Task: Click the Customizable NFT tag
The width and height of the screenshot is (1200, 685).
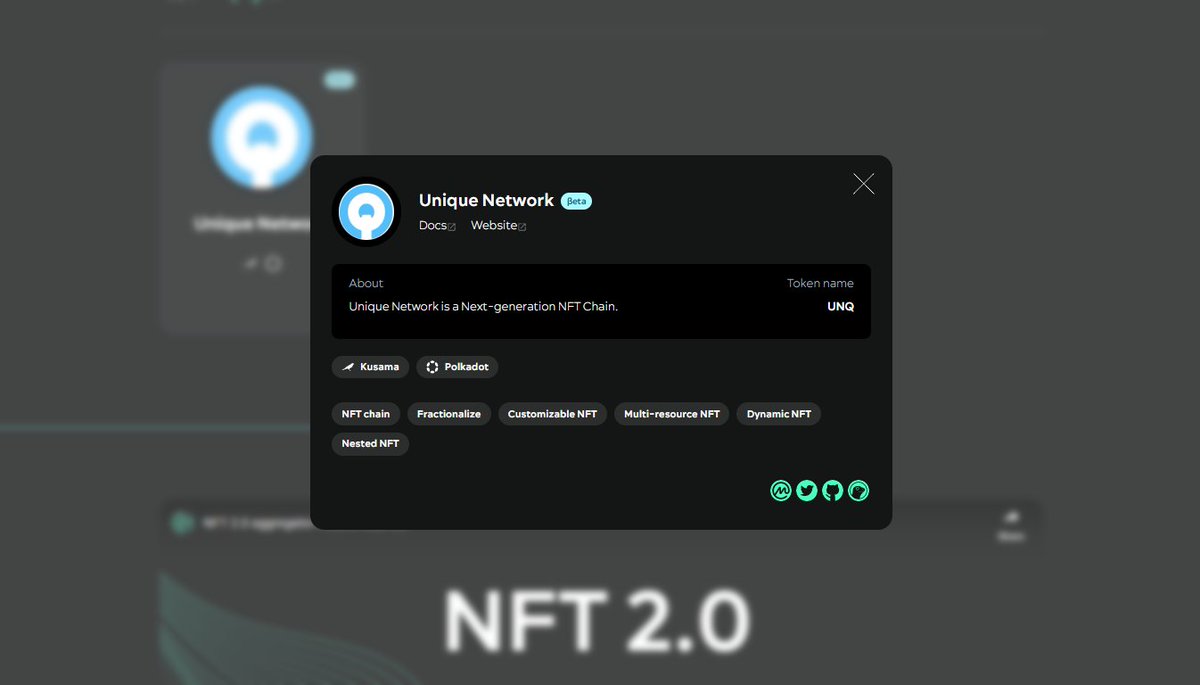Action: click(x=552, y=414)
